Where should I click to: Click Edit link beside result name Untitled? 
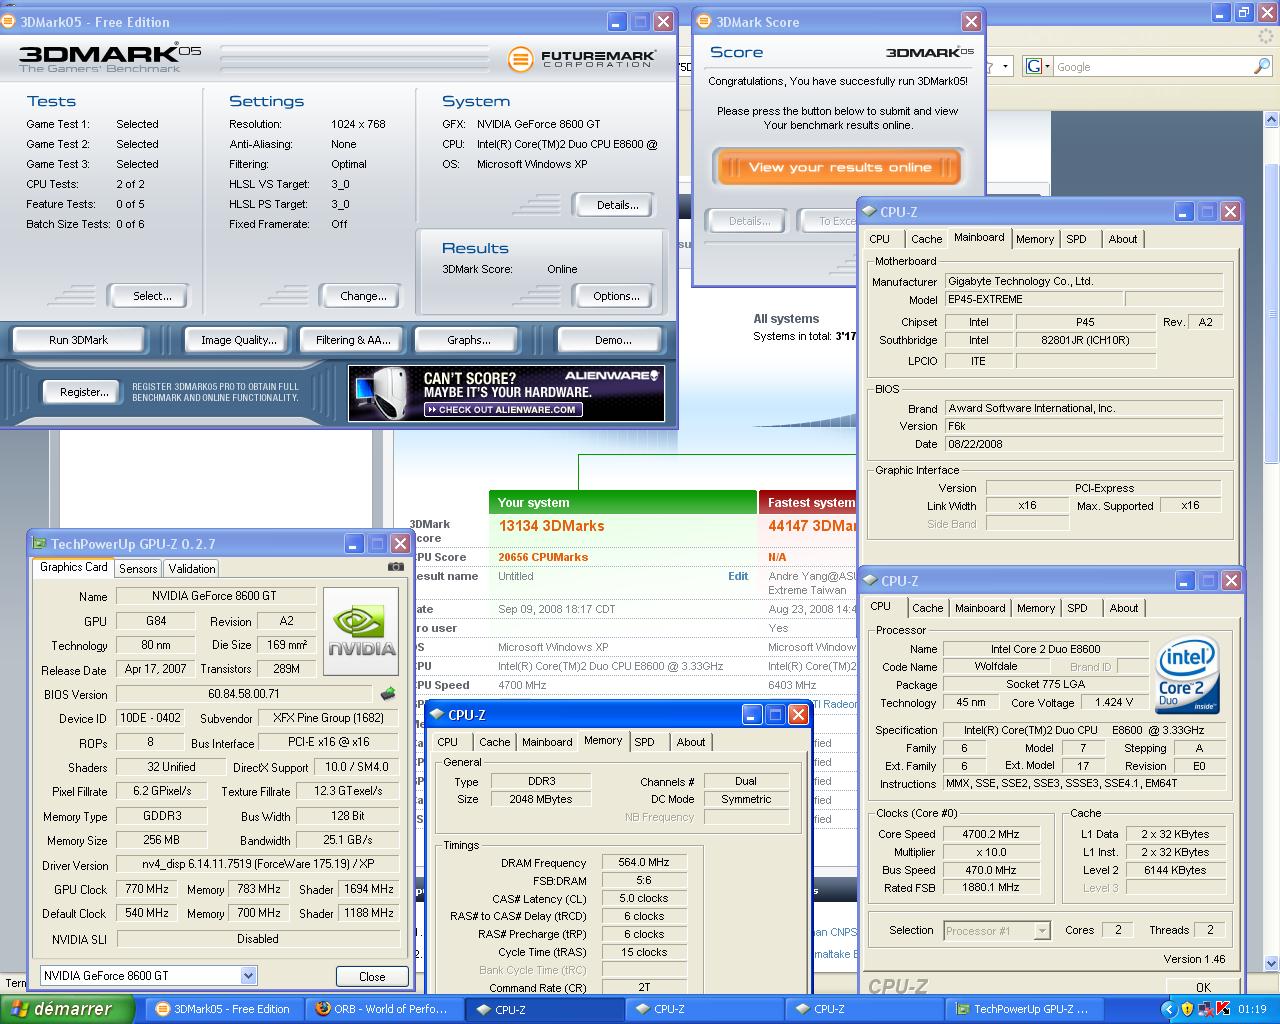click(738, 576)
